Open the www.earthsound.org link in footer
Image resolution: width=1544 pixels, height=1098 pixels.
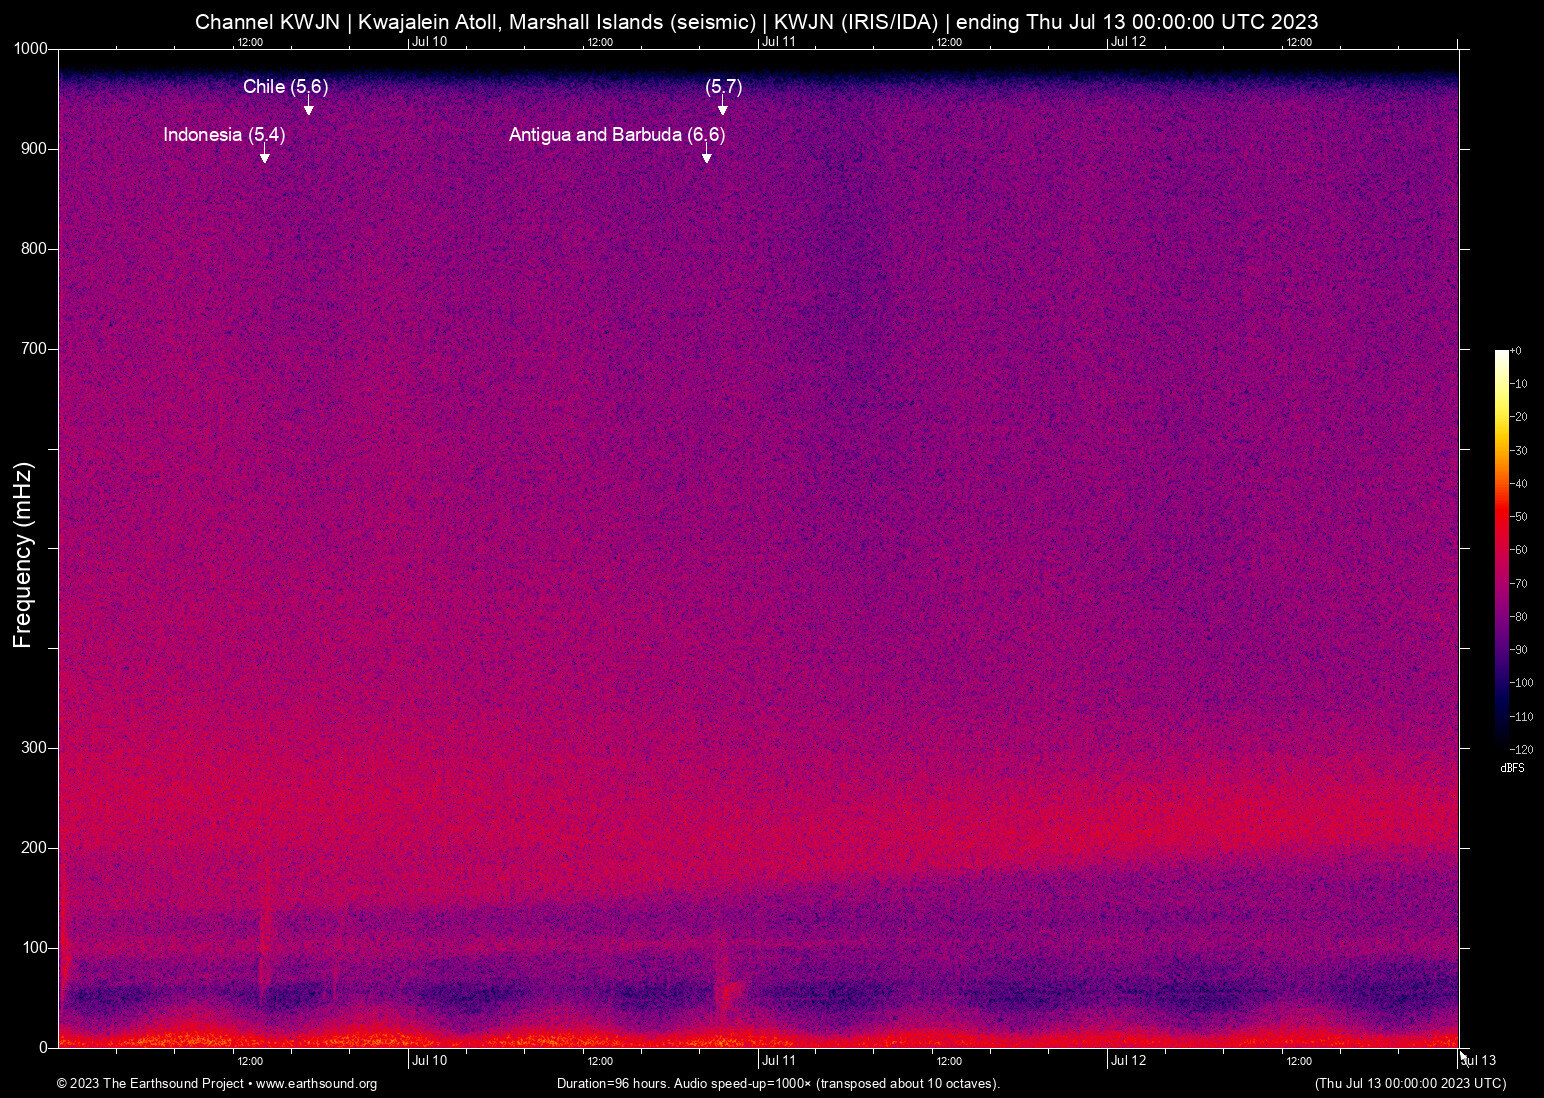point(316,1084)
